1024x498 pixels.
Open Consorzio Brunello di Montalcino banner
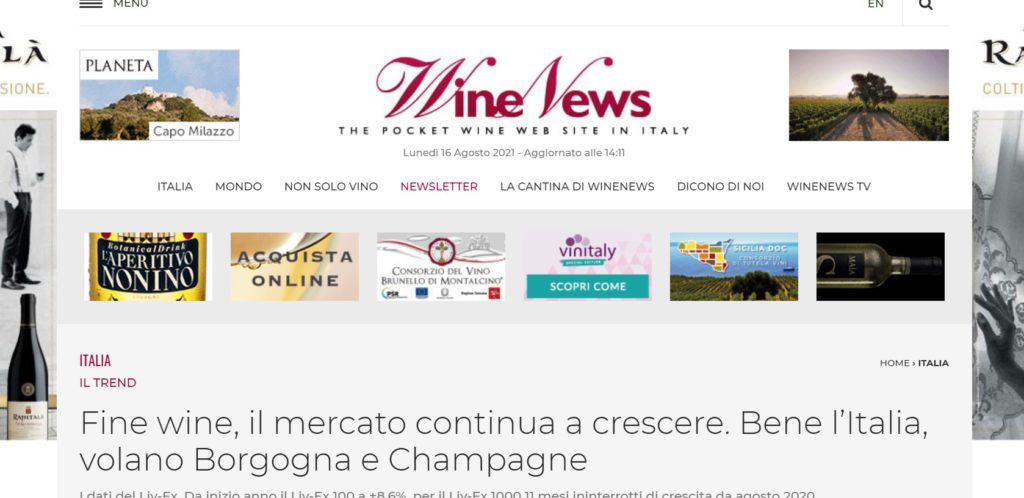click(x=441, y=266)
